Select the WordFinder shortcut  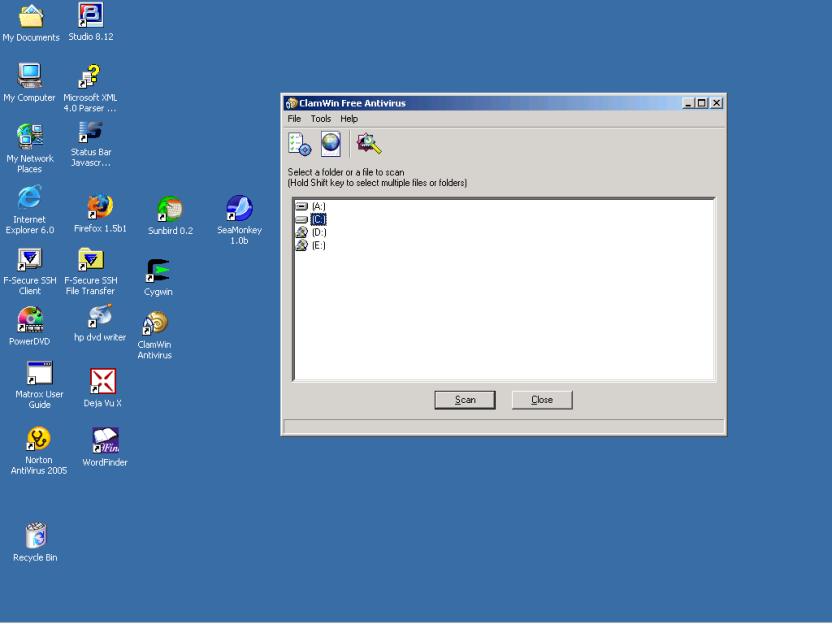click(x=105, y=447)
